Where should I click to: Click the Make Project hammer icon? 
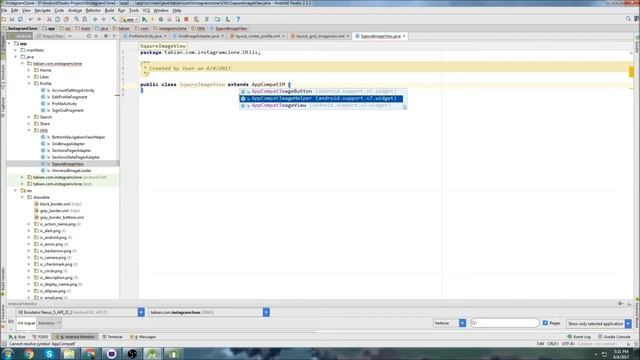(114, 19)
